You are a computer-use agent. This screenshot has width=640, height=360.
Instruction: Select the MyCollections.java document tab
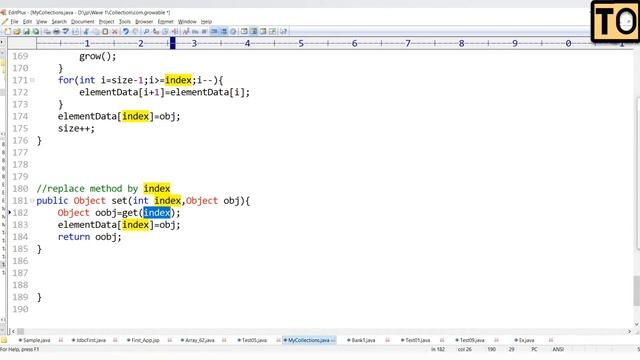point(309,340)
